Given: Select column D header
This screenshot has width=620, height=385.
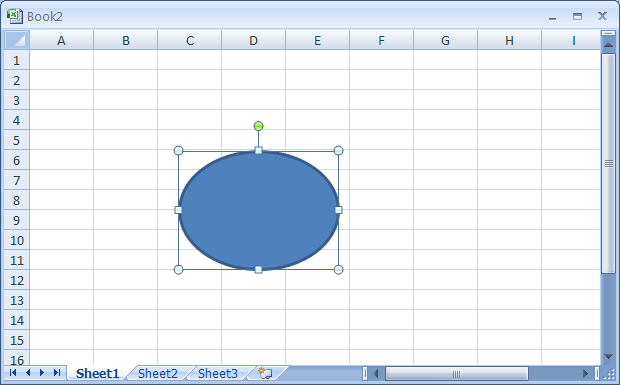Looking at the screenshot, I should pos(253,40).
